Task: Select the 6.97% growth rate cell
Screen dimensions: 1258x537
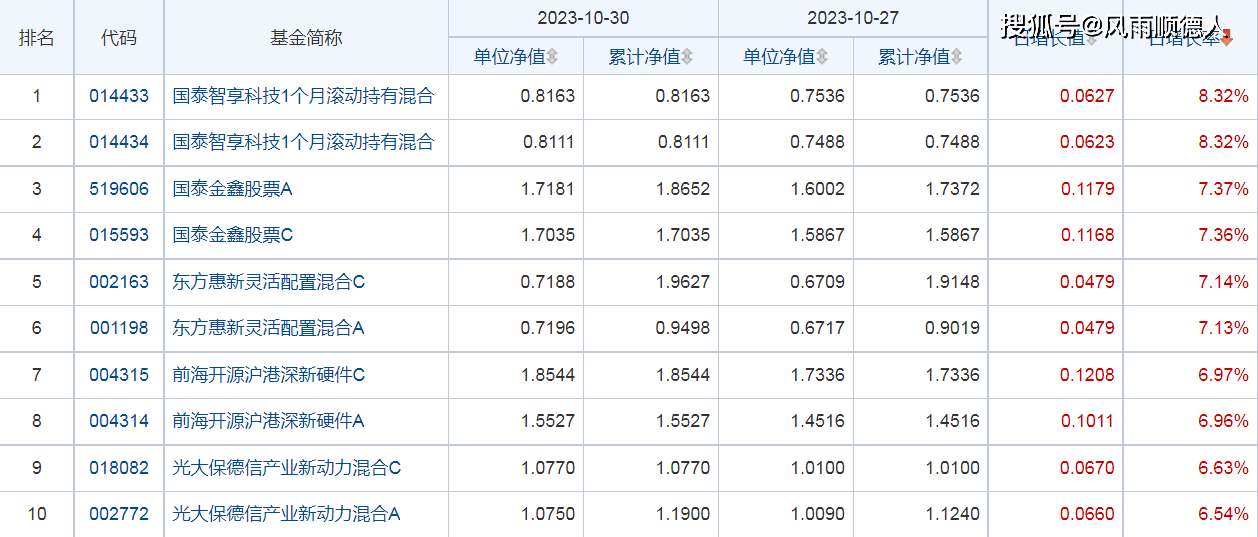Action: click(1223, 375)
